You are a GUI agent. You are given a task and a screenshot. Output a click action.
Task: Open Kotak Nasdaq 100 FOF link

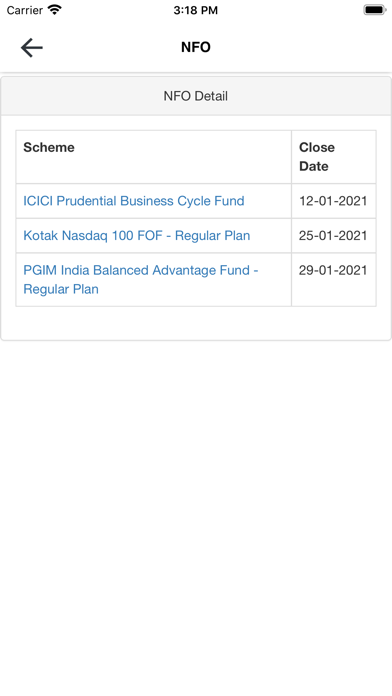click(x=137, y=235)
